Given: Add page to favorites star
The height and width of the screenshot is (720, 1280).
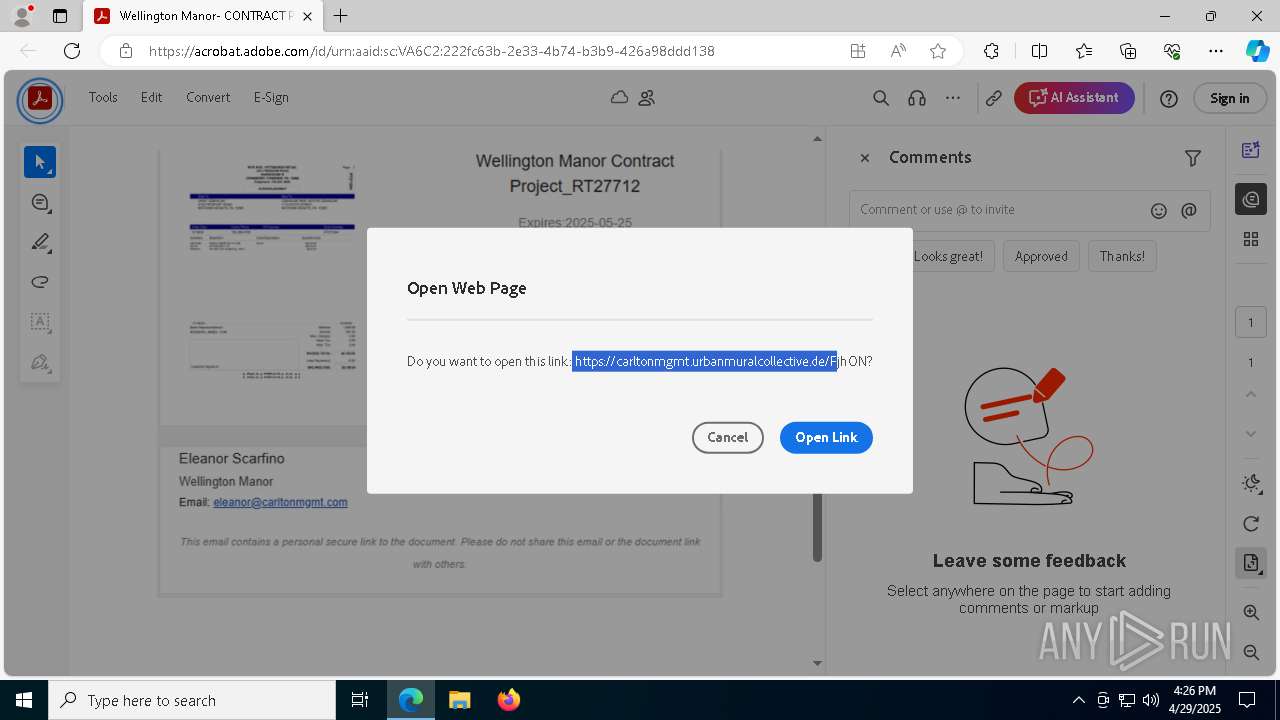Looking at the screenshot, I should tap(938, 51).
